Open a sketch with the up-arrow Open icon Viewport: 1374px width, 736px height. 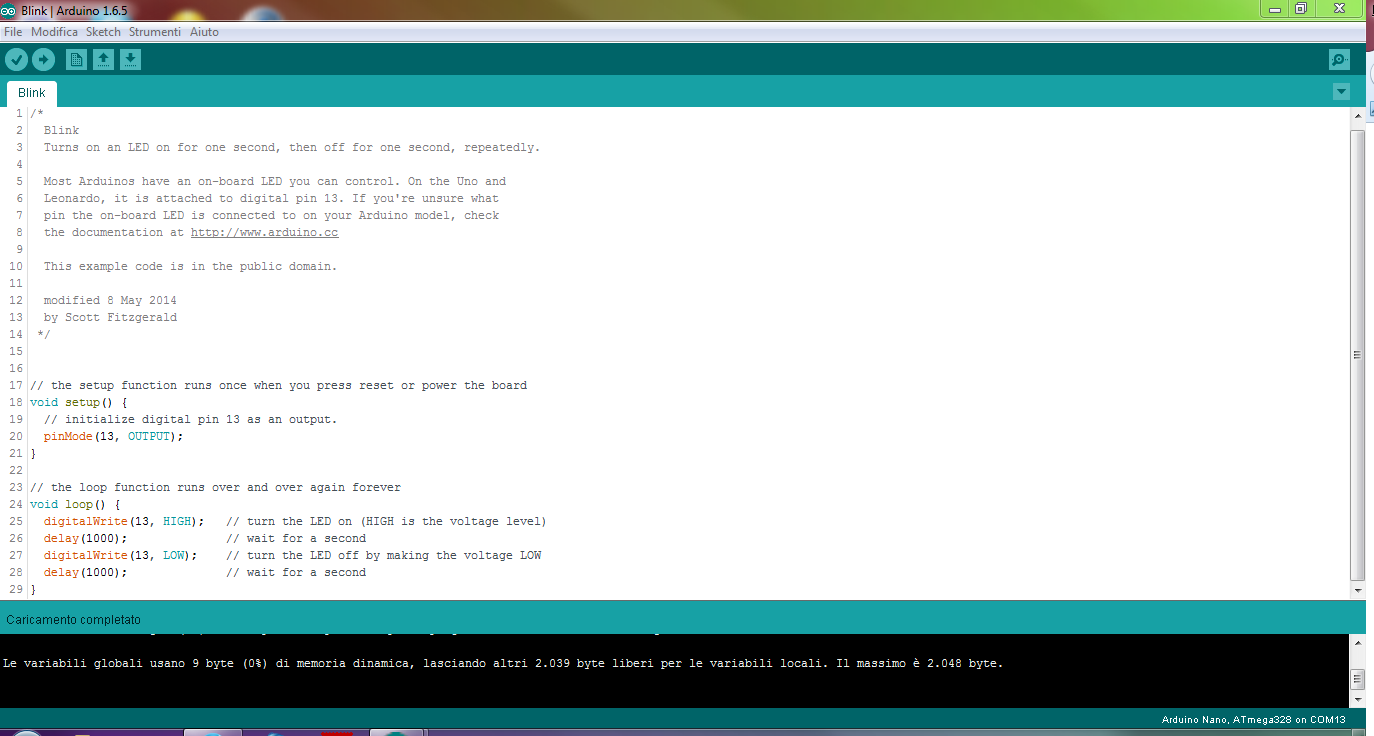click(x=103, y=60)
